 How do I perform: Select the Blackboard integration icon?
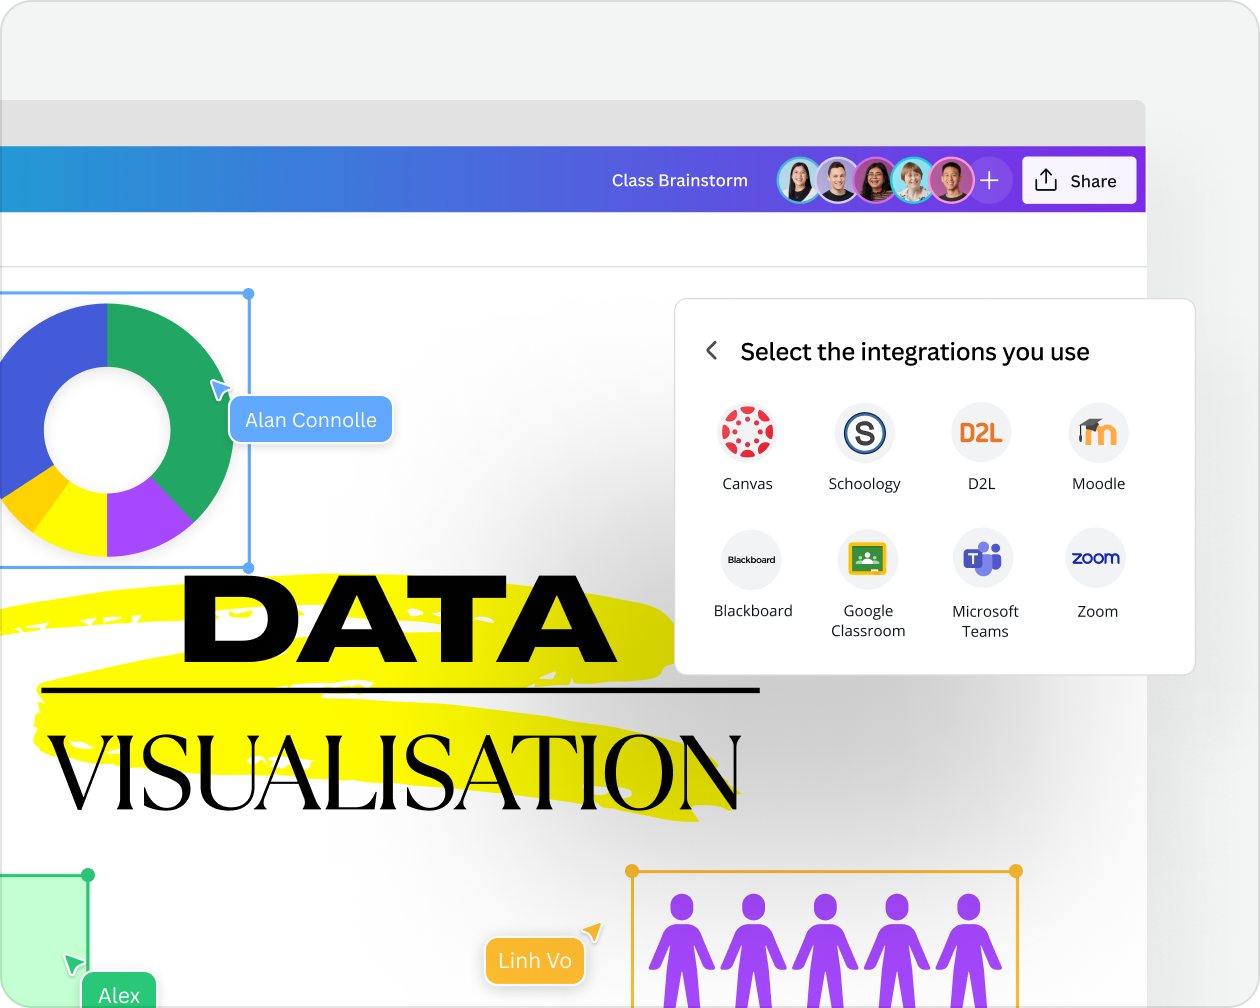(751, 559)
